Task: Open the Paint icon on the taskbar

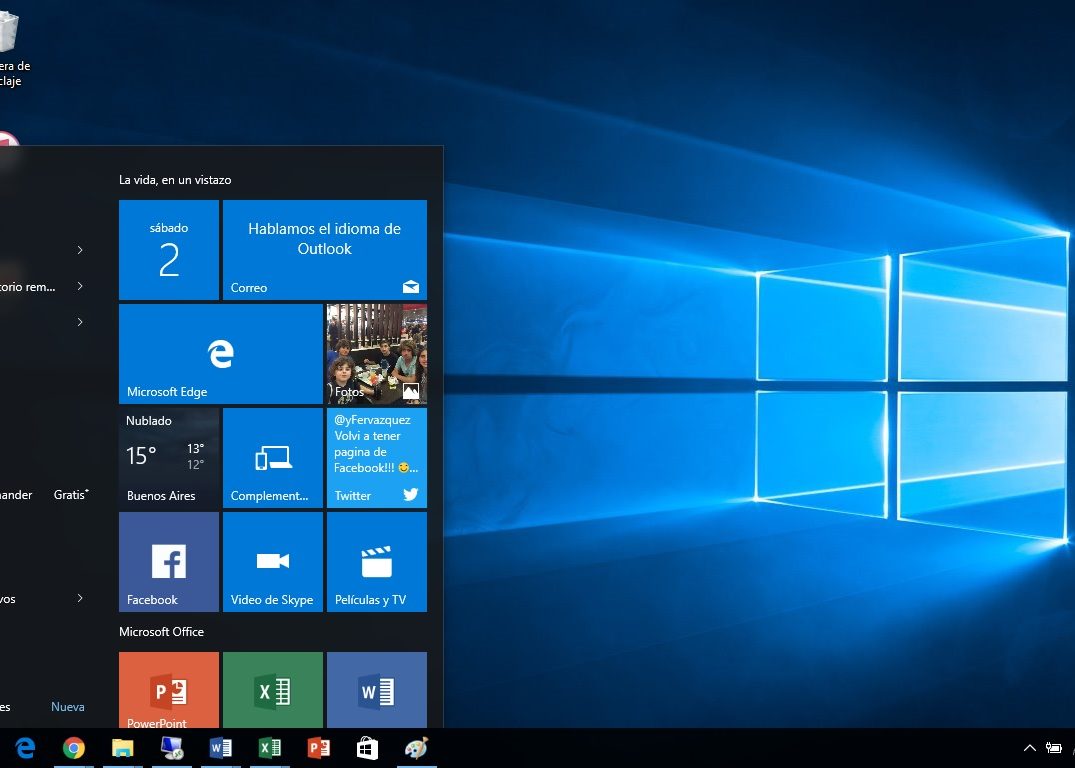Action: tap(416, 748)
